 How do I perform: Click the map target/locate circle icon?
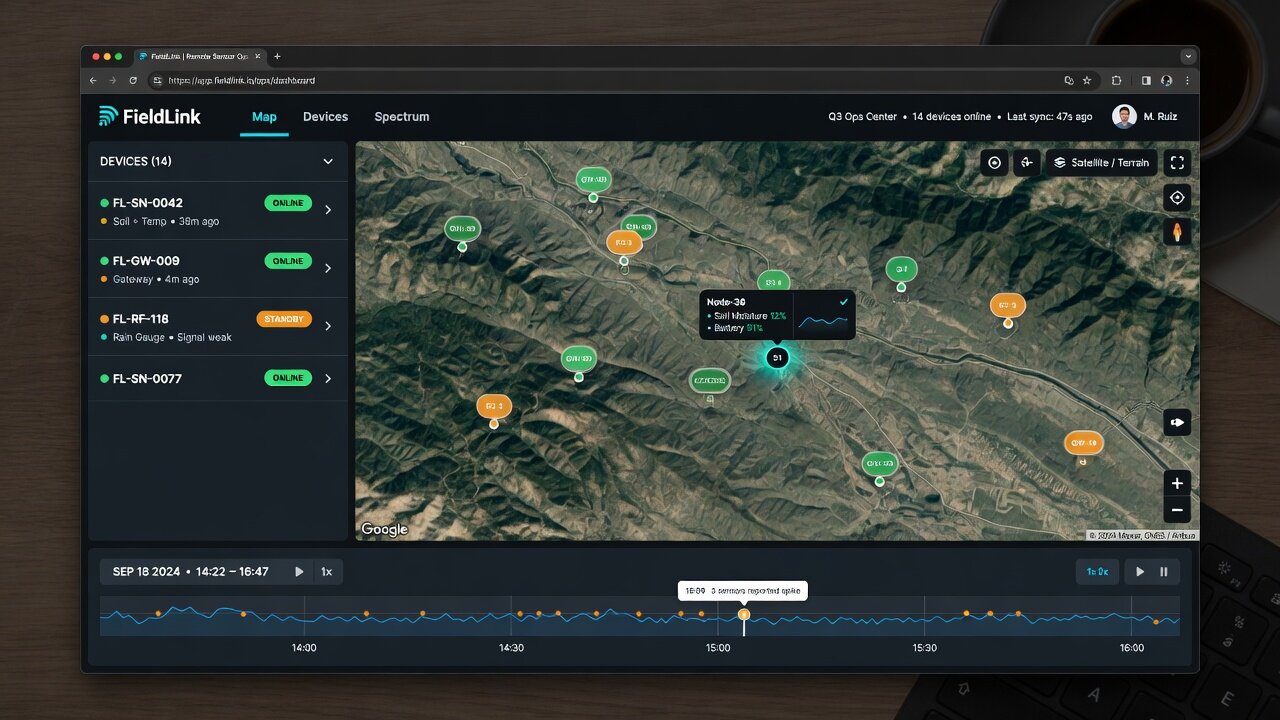994,163
